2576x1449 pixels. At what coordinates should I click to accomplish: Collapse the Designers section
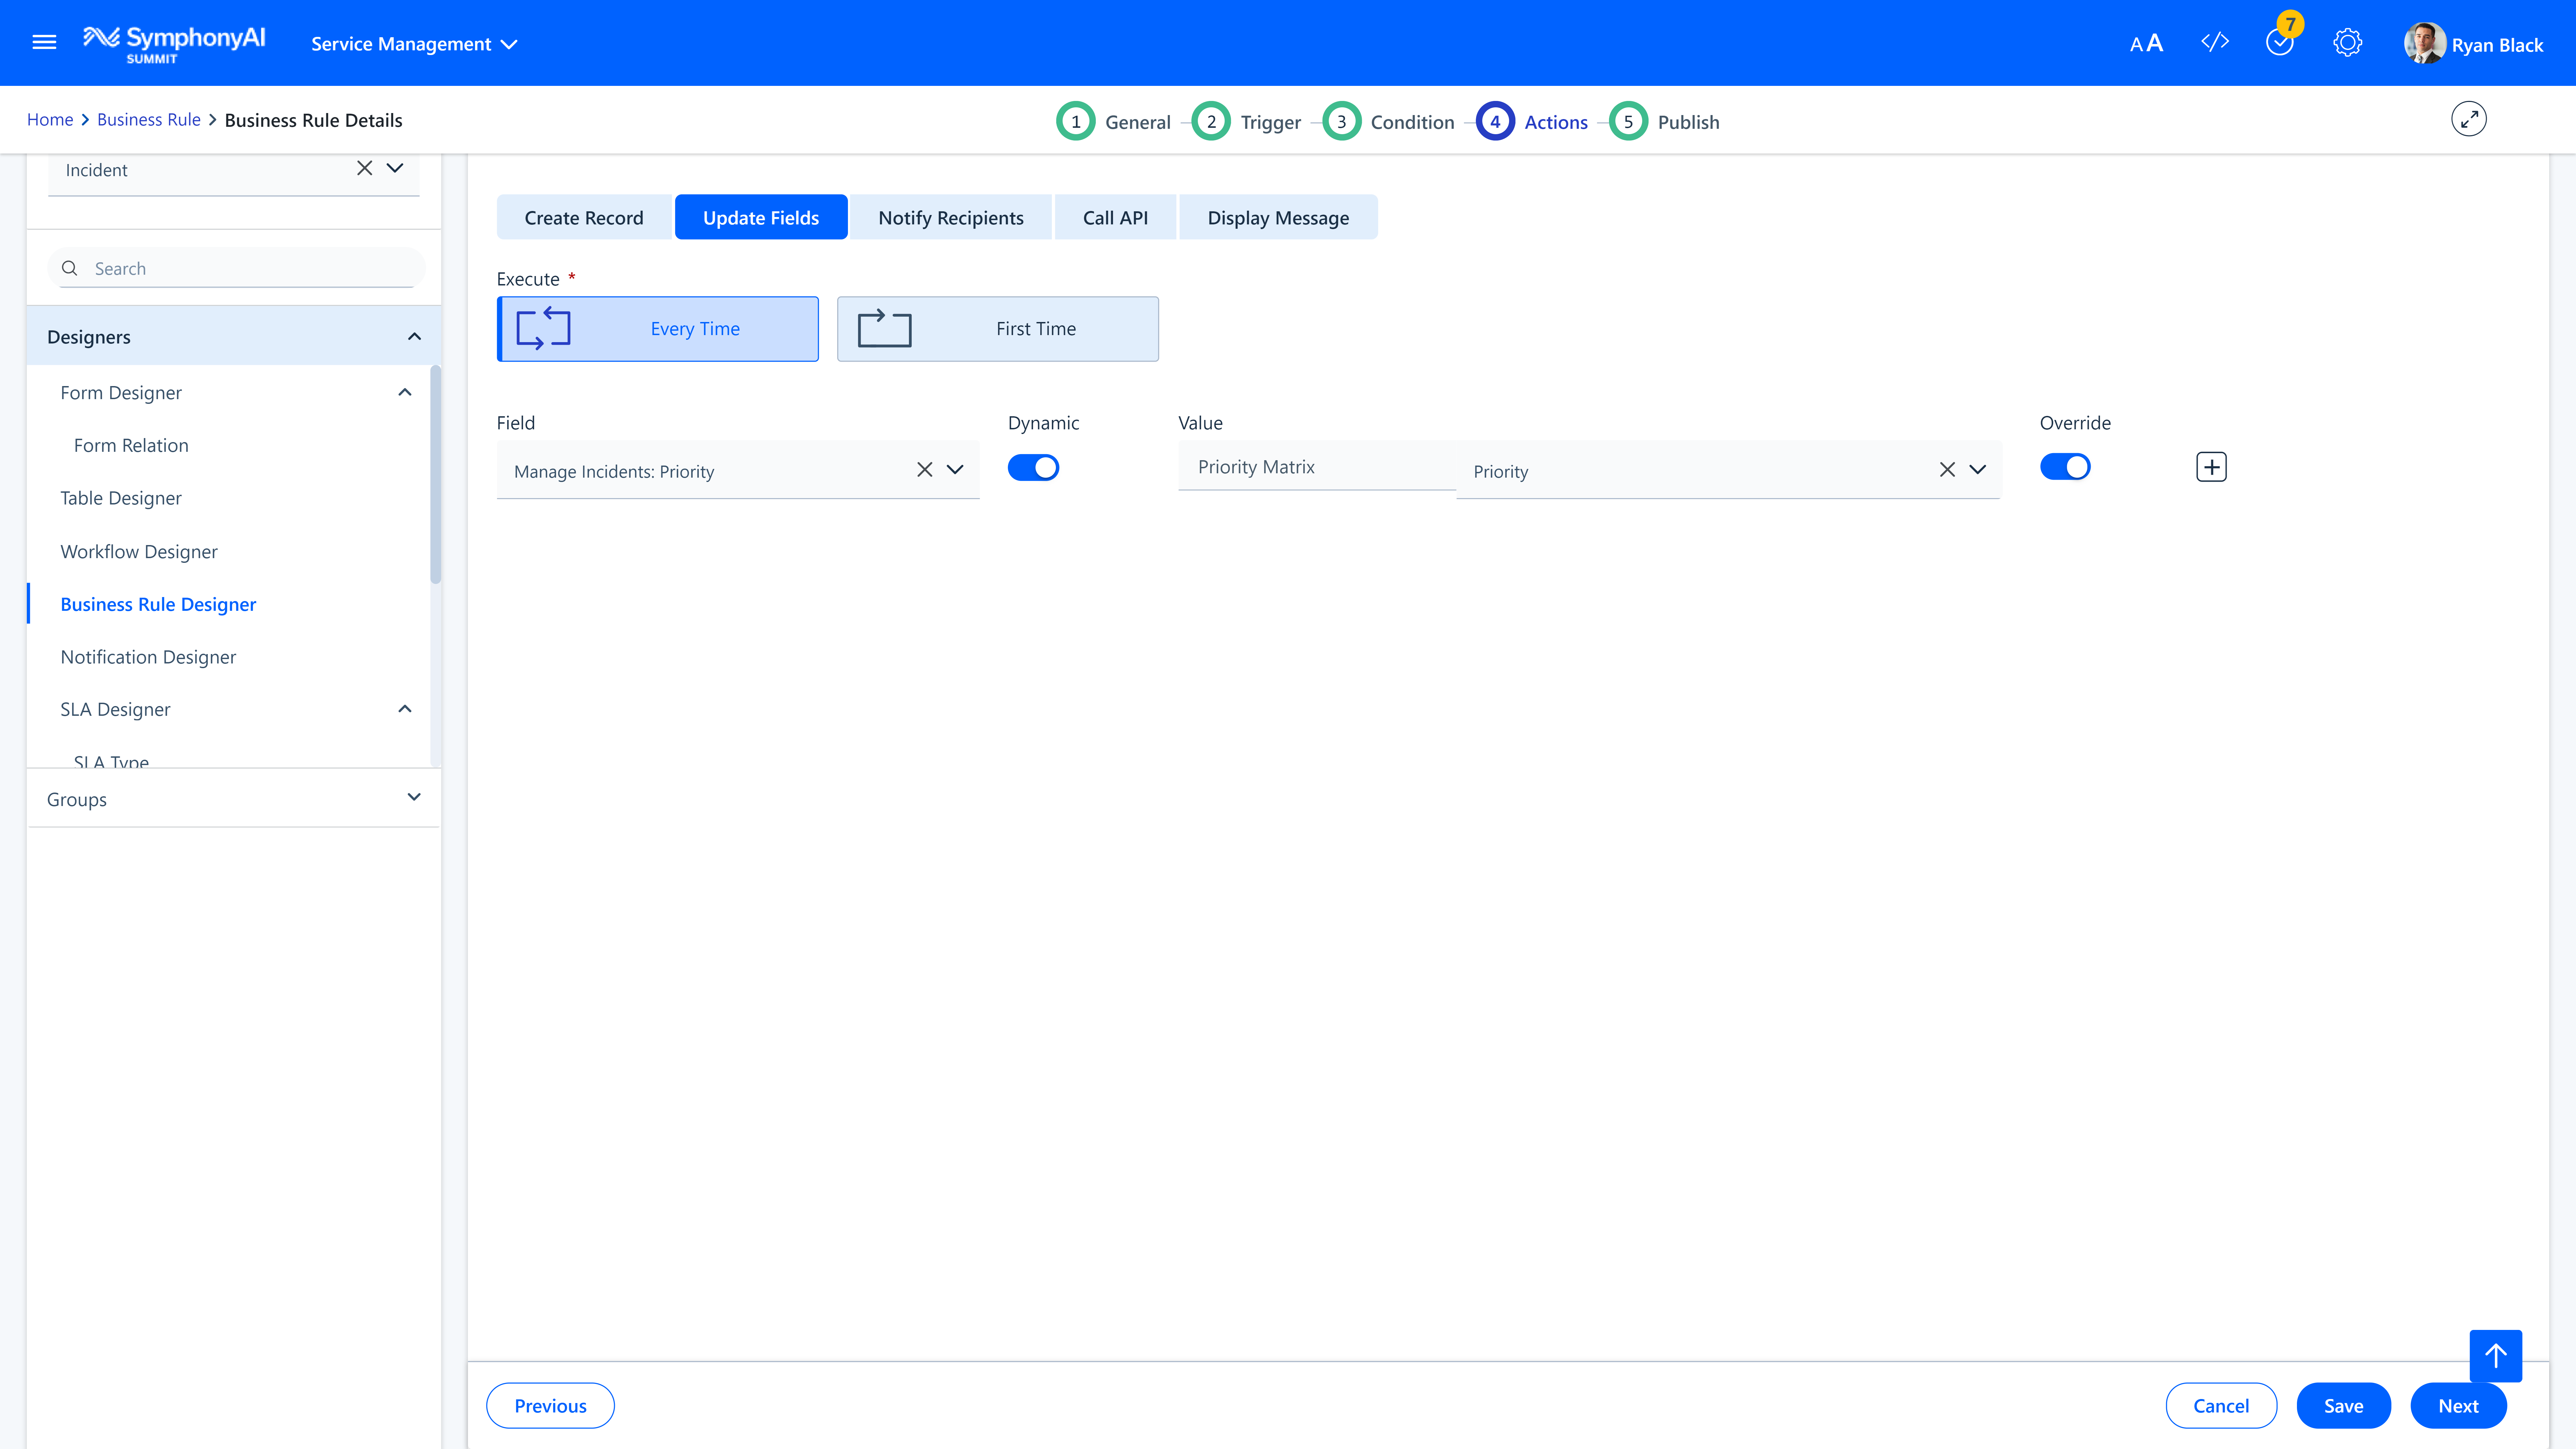tap(414, 337)
